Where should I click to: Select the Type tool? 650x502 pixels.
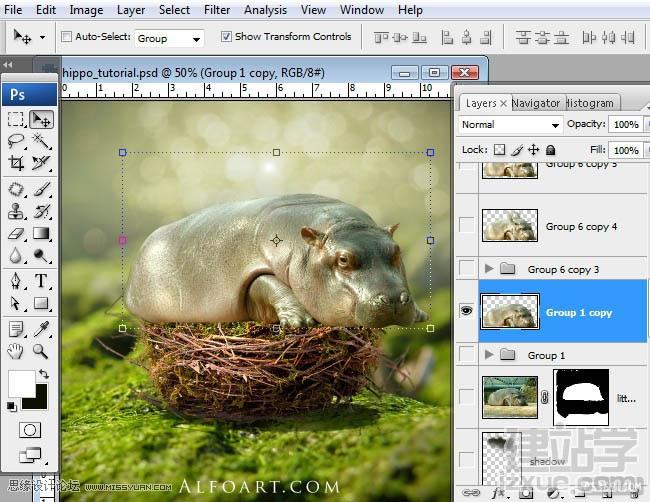[x=41, y=281]
